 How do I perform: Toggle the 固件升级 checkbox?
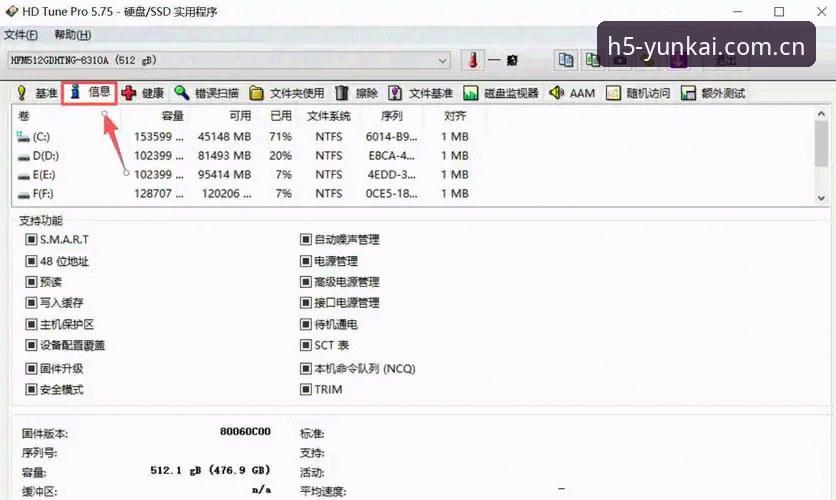coord(31,368)
